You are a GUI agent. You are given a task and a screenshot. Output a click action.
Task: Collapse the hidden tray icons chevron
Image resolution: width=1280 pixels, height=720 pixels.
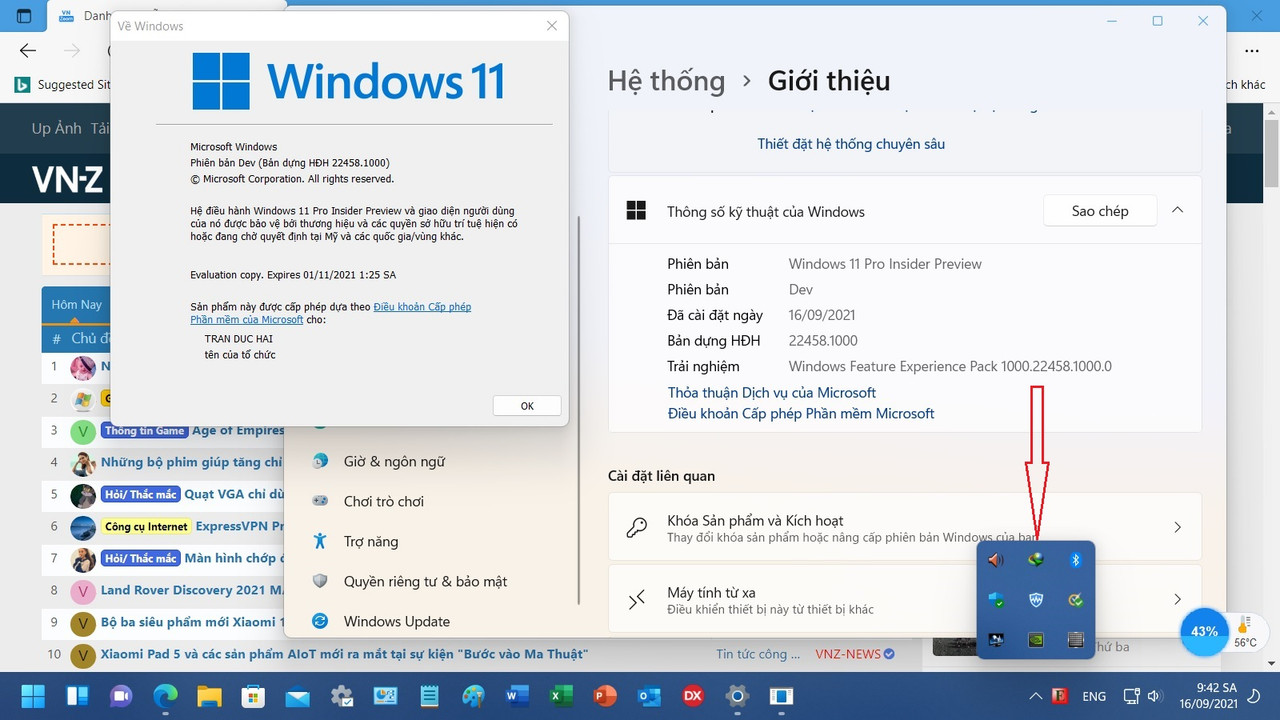[1036, 696]
